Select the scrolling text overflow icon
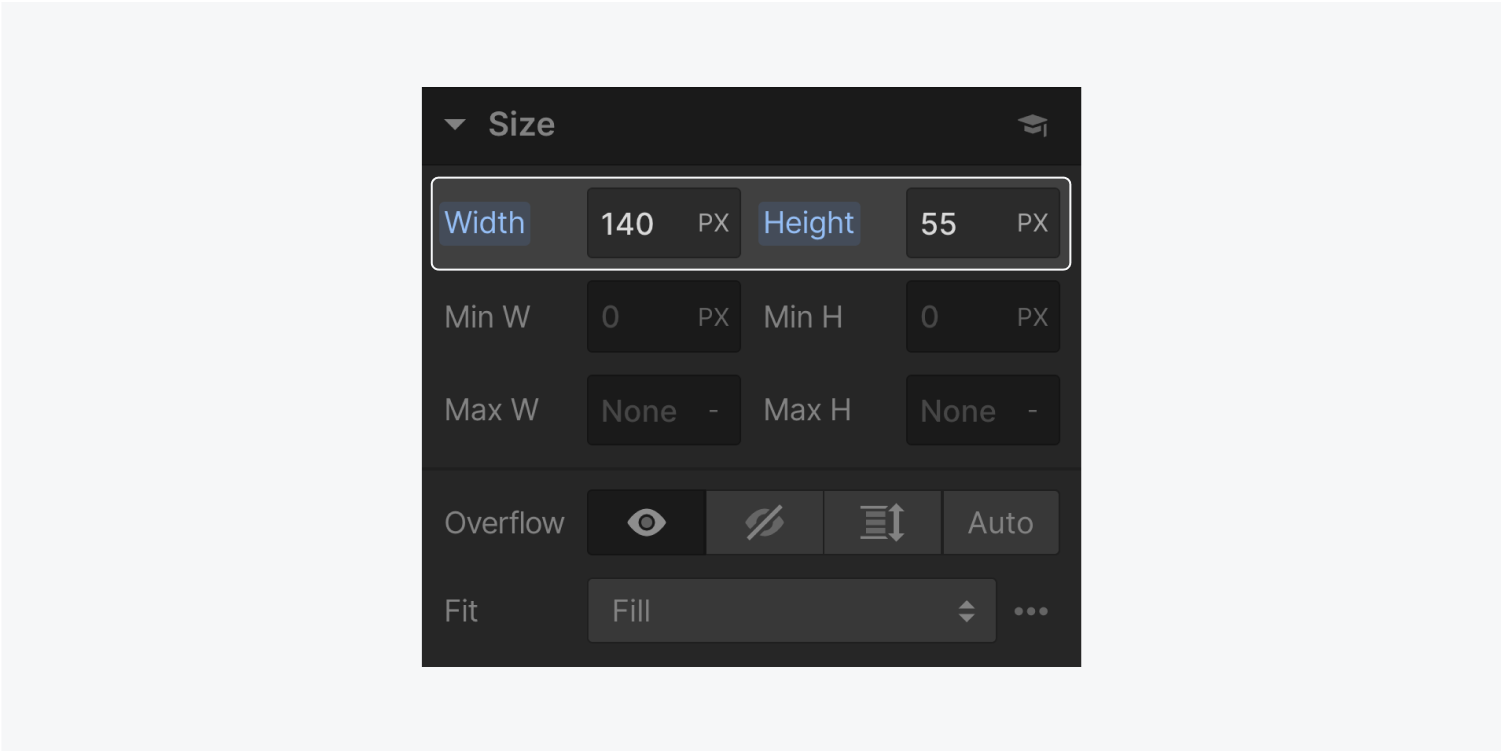Image resolution: width=1501 pixels, height=751 pixels. [x=881, y=522]
